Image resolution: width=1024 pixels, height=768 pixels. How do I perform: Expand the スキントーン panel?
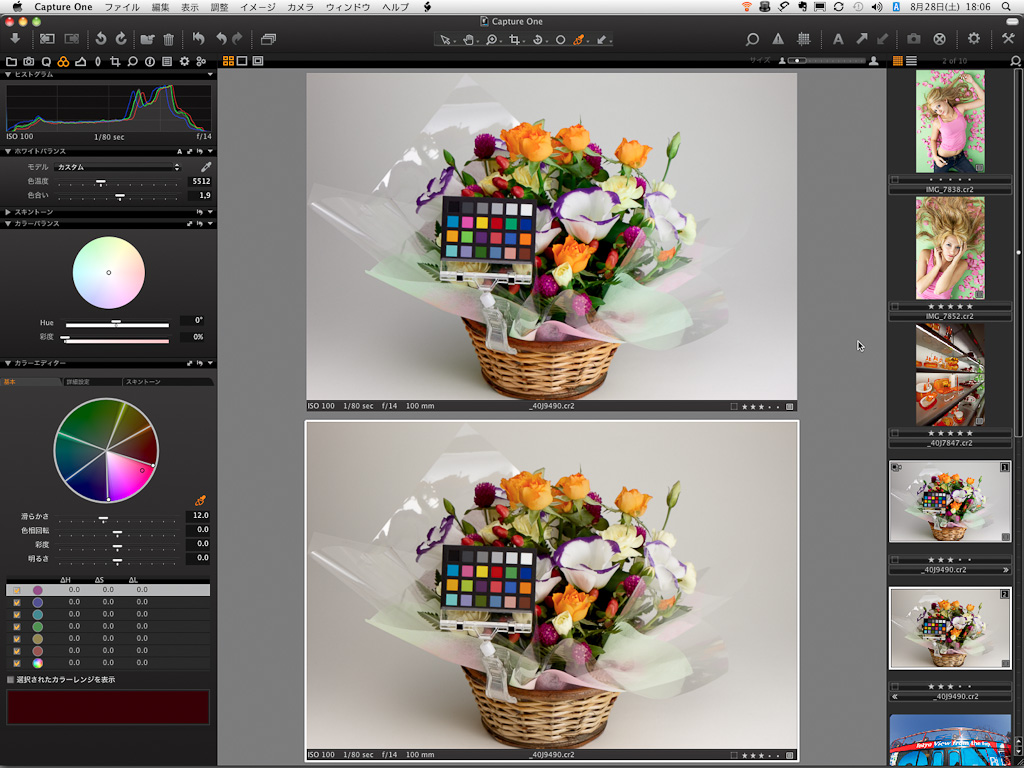[8, 212]
